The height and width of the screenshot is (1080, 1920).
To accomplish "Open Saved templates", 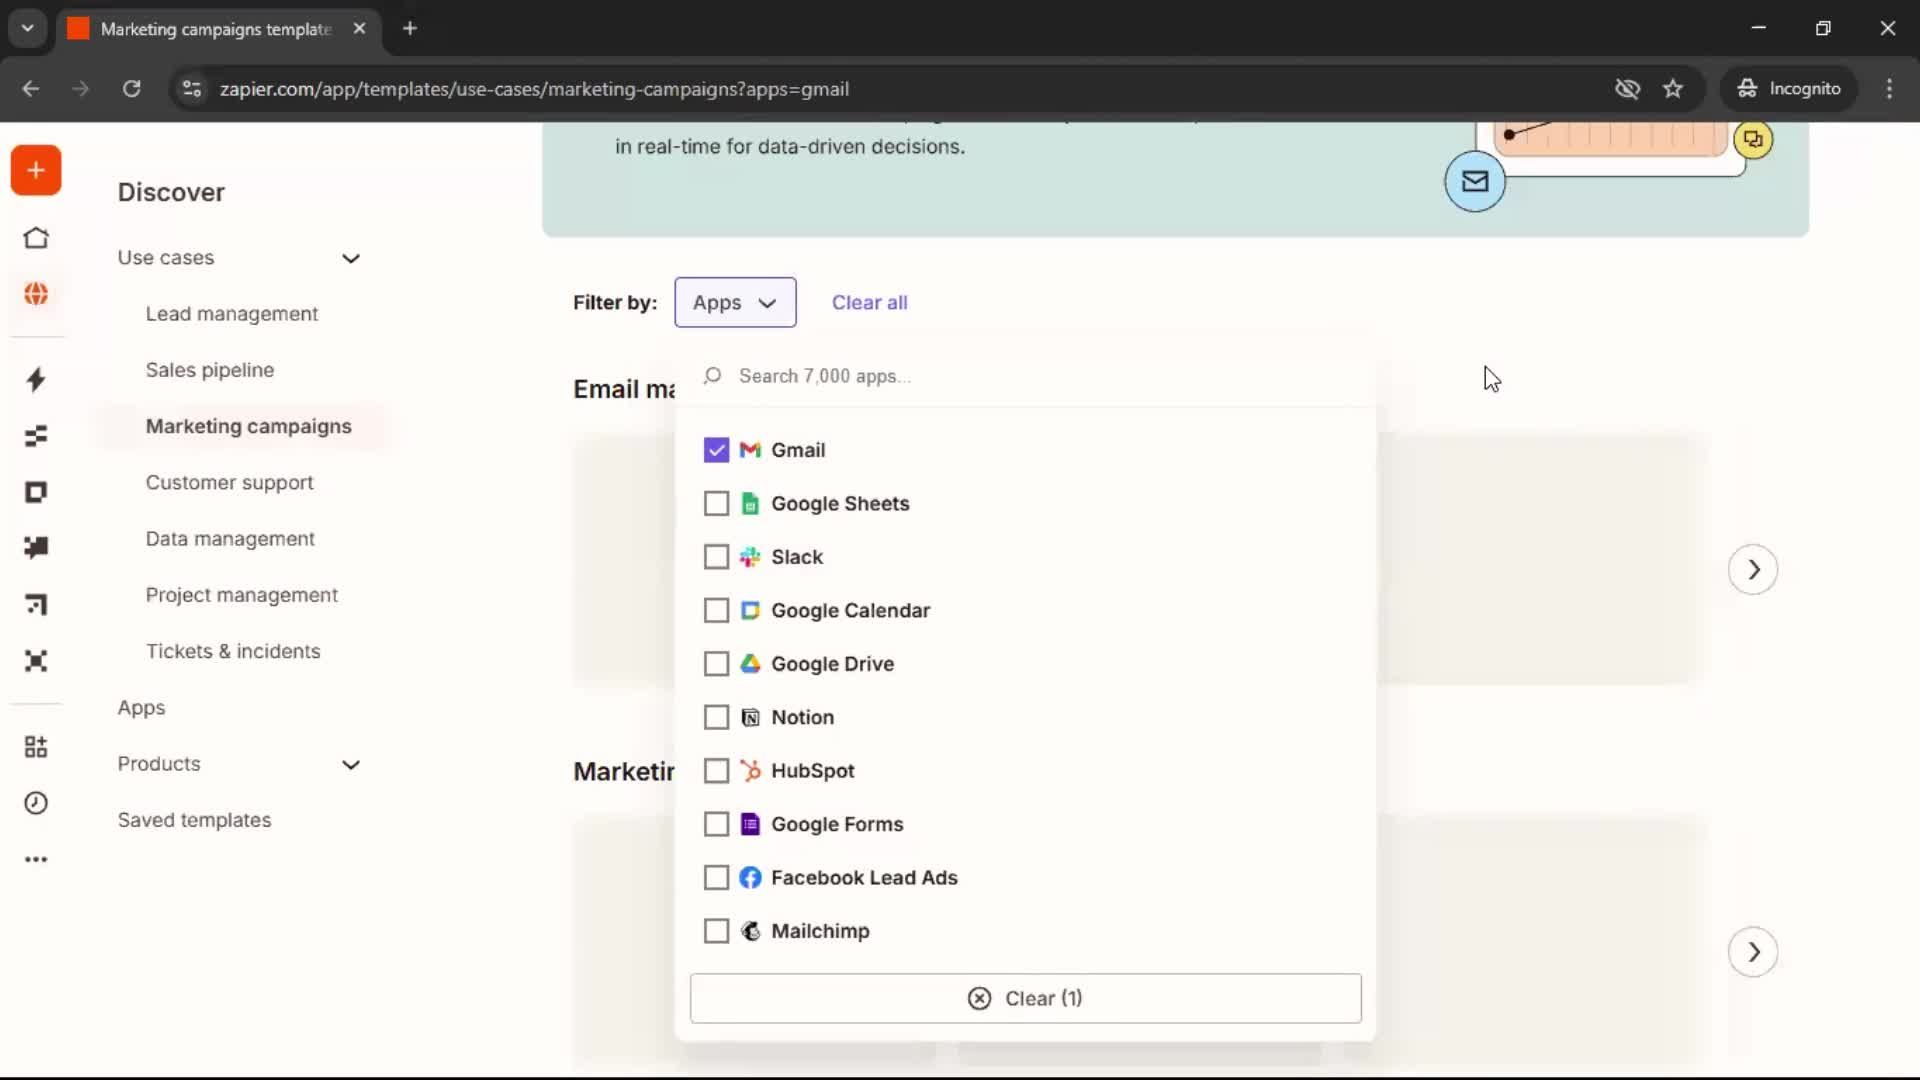I will coord(194,820).
